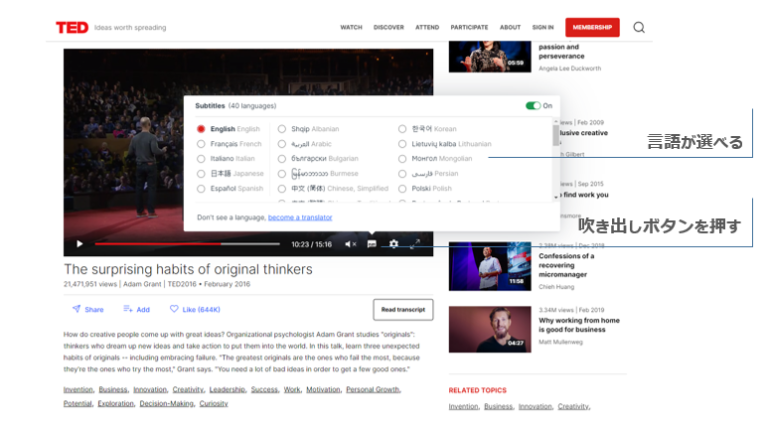
Task: Select Bulgarian subtitles radio button
Action: 282,159
